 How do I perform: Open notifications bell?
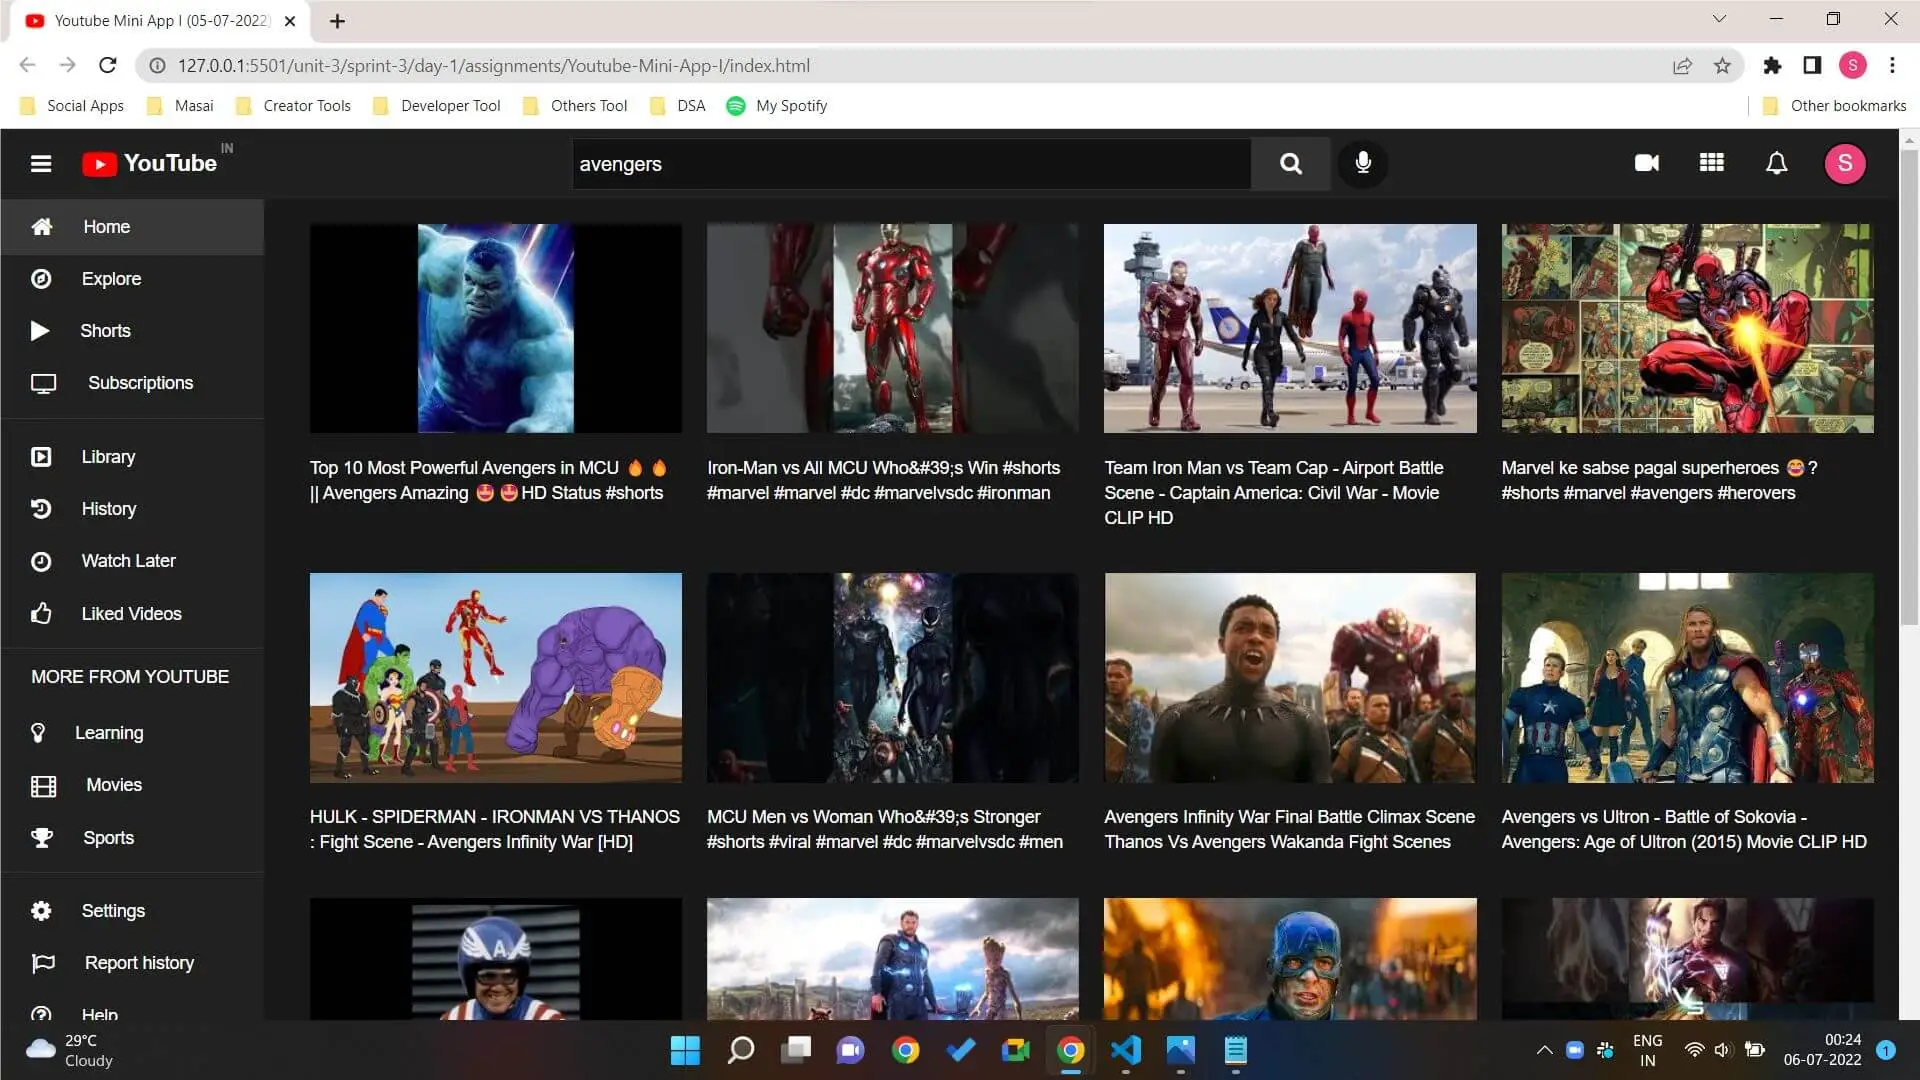tap(1777, 163)
